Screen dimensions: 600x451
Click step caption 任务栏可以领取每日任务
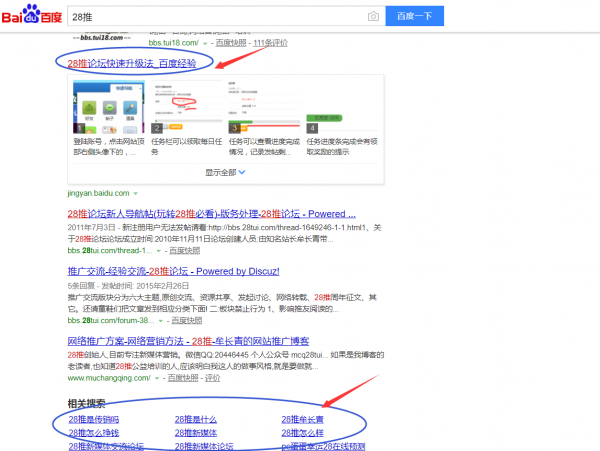[187, 147]
